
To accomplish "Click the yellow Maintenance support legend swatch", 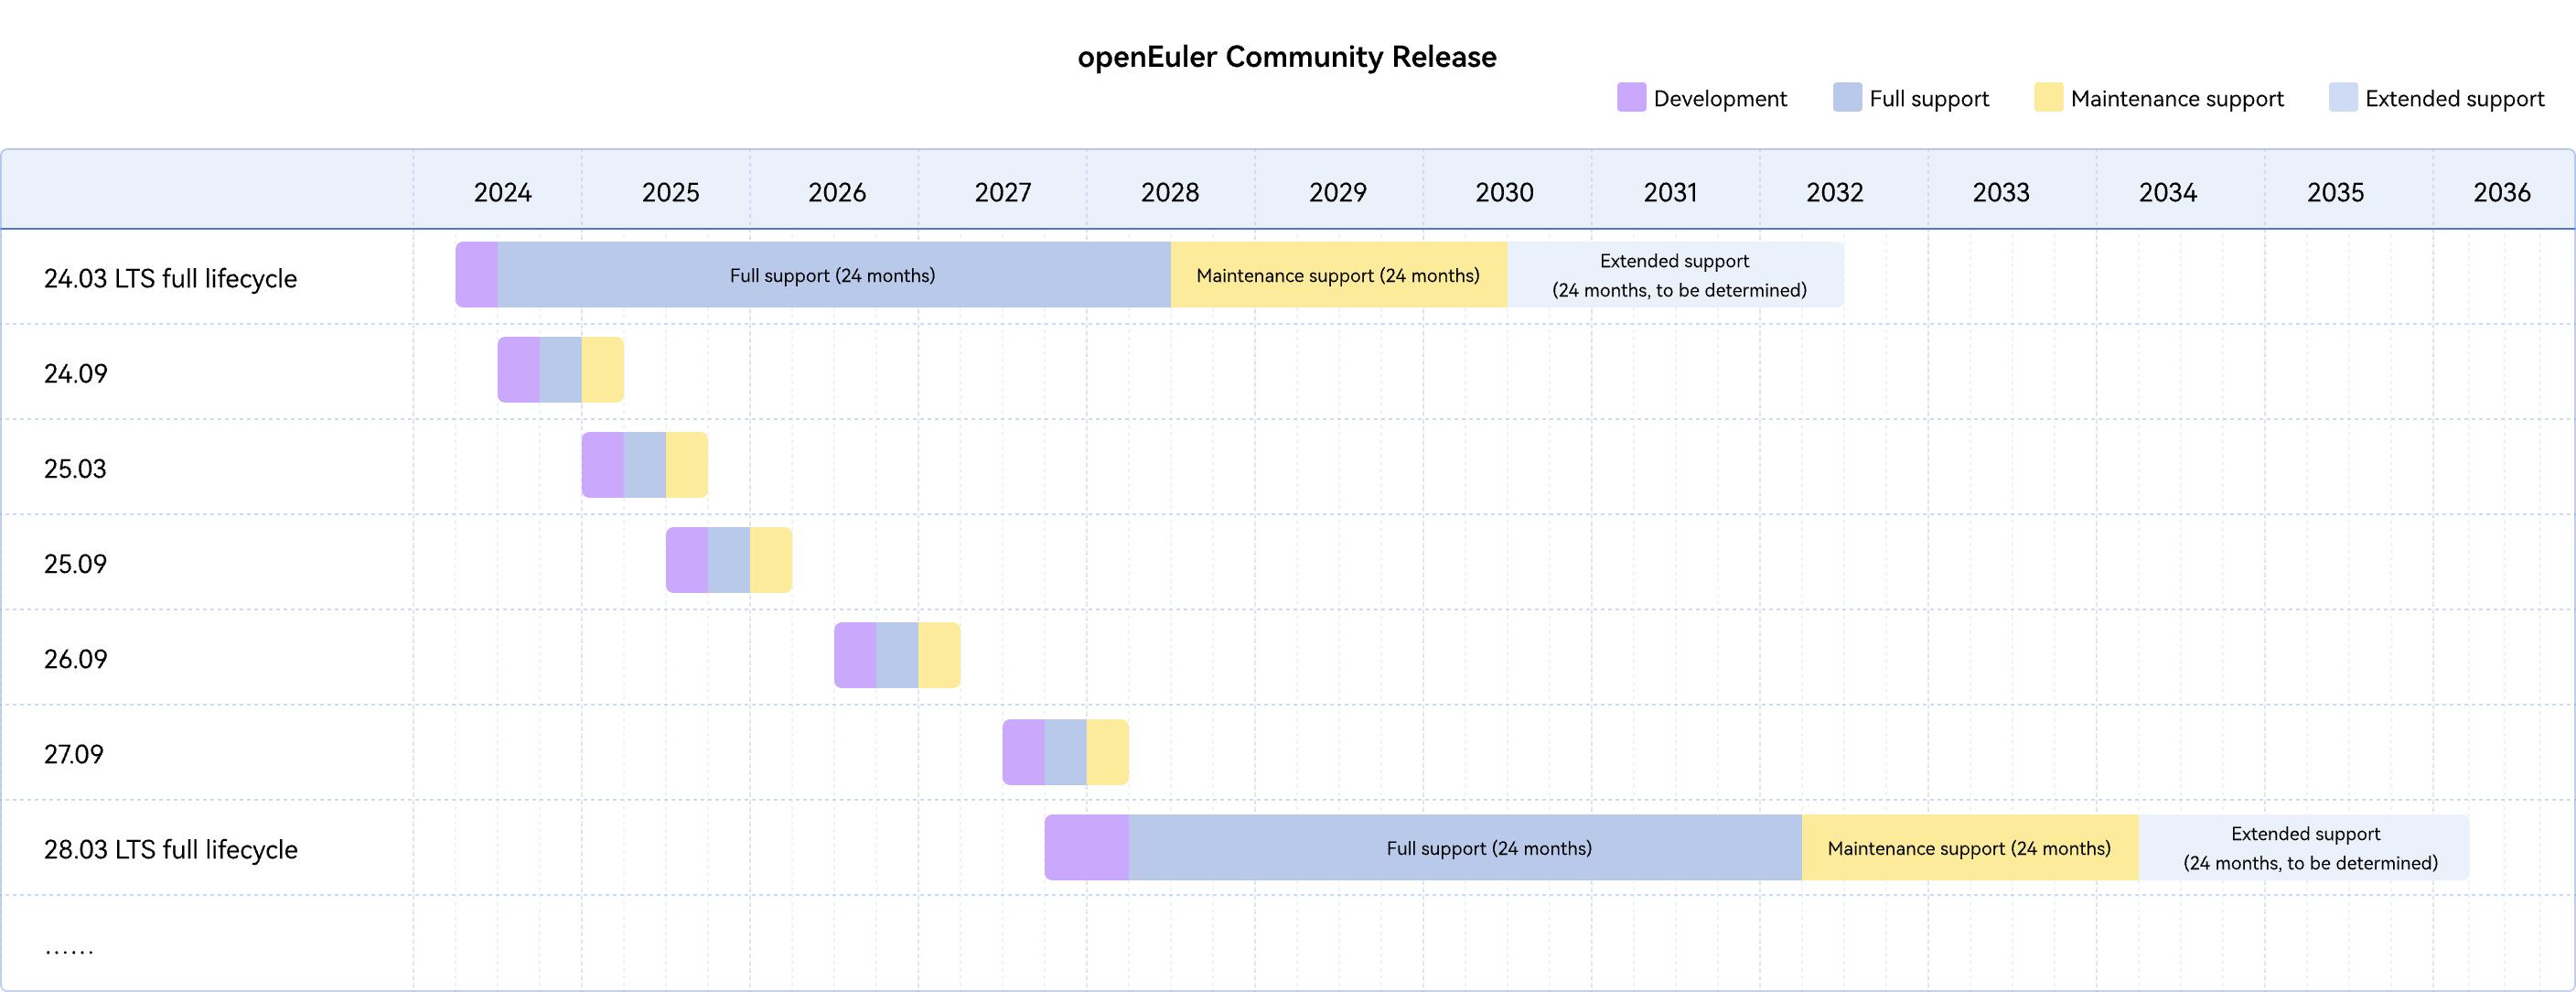I will point(2048,97).
